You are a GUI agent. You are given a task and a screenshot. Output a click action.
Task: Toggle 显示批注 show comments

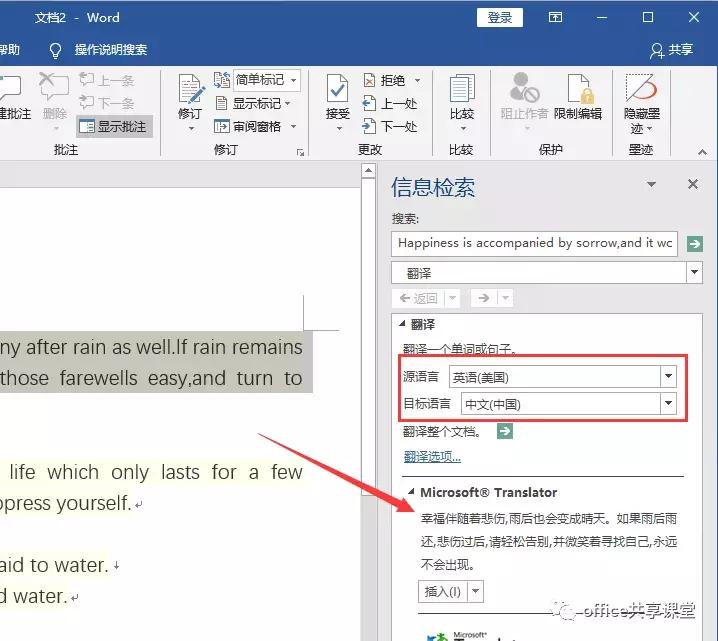coord(114,126)
